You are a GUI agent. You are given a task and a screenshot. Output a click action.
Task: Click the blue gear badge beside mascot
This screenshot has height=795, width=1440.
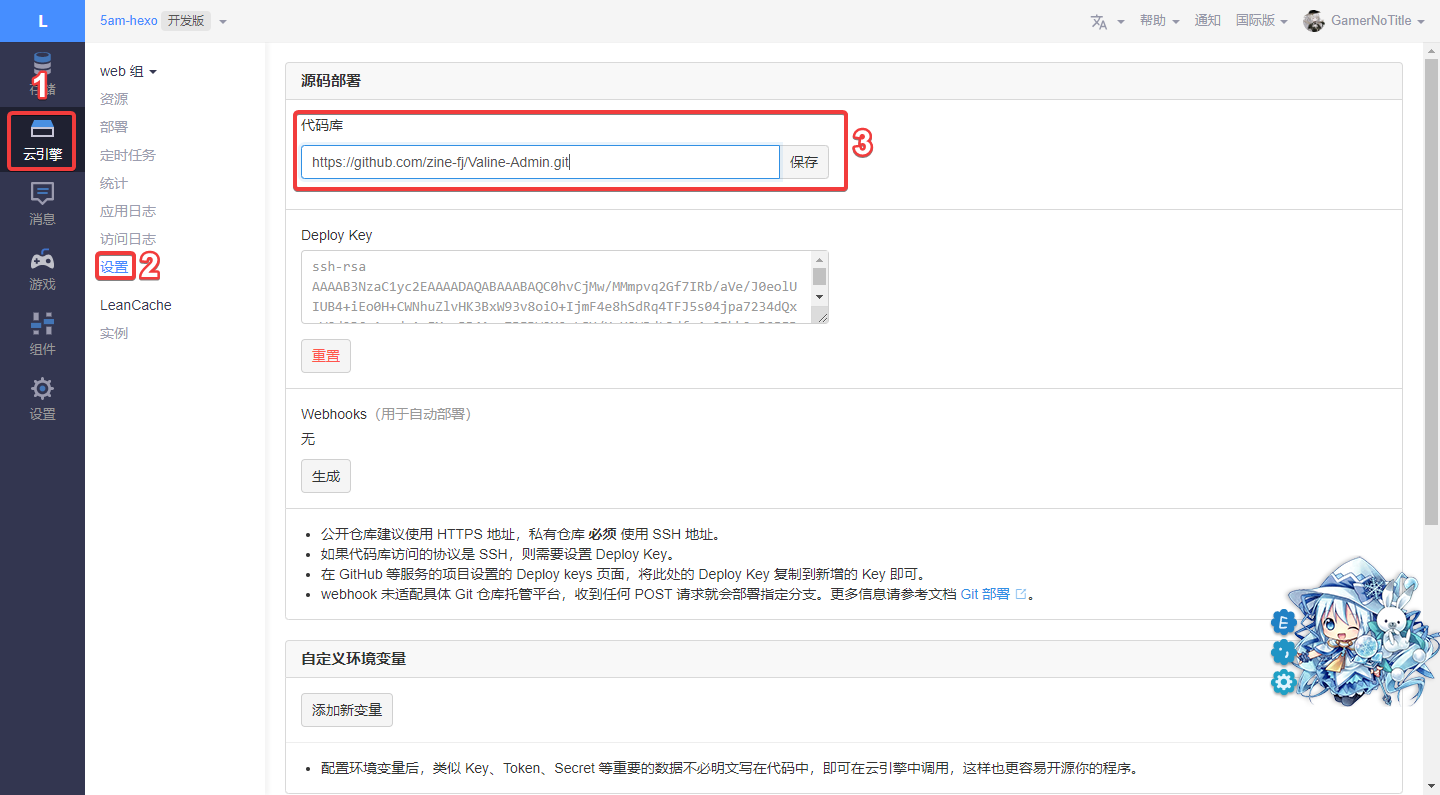point(1283,682)
